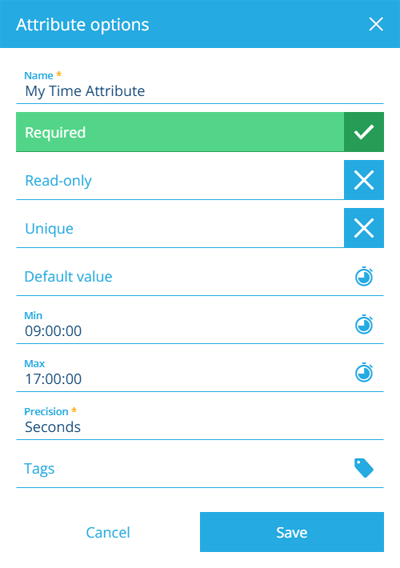This screenshot has height=568, width=400.
Task: Click the stopwatch icon beside Max
Action: coord(364,372)
